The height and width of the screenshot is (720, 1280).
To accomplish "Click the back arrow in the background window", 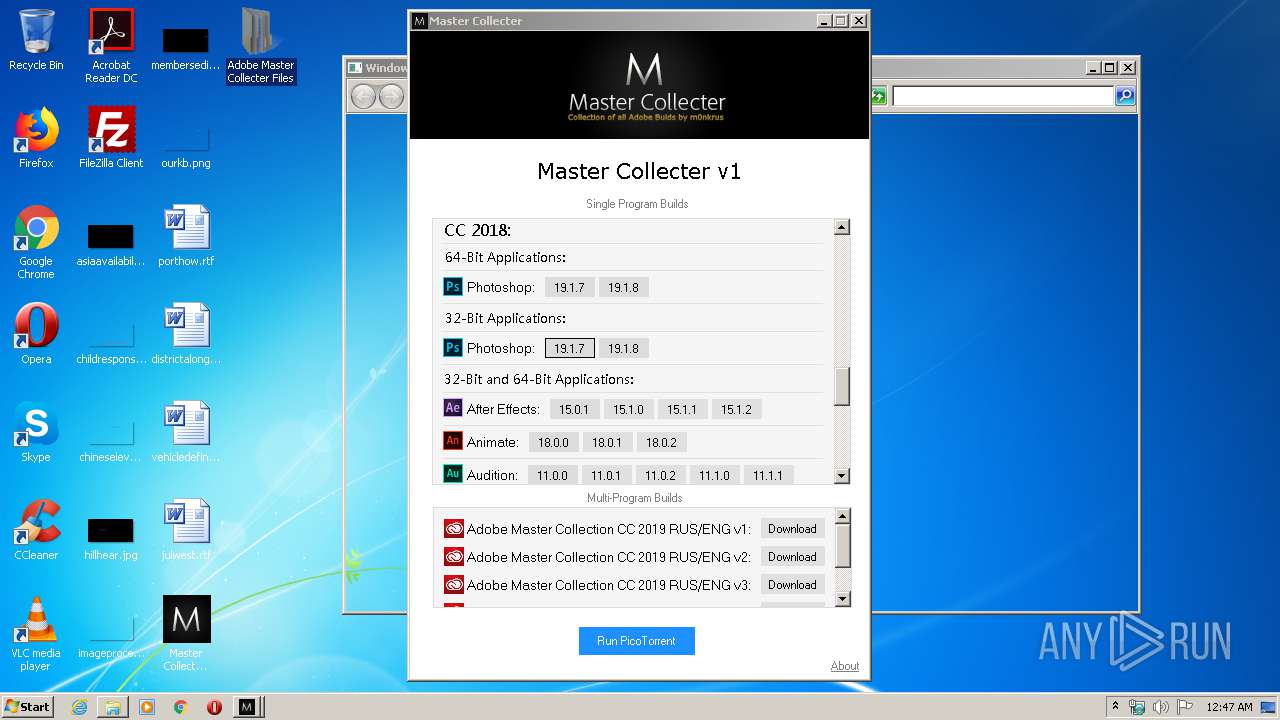I will click(363, 96).
